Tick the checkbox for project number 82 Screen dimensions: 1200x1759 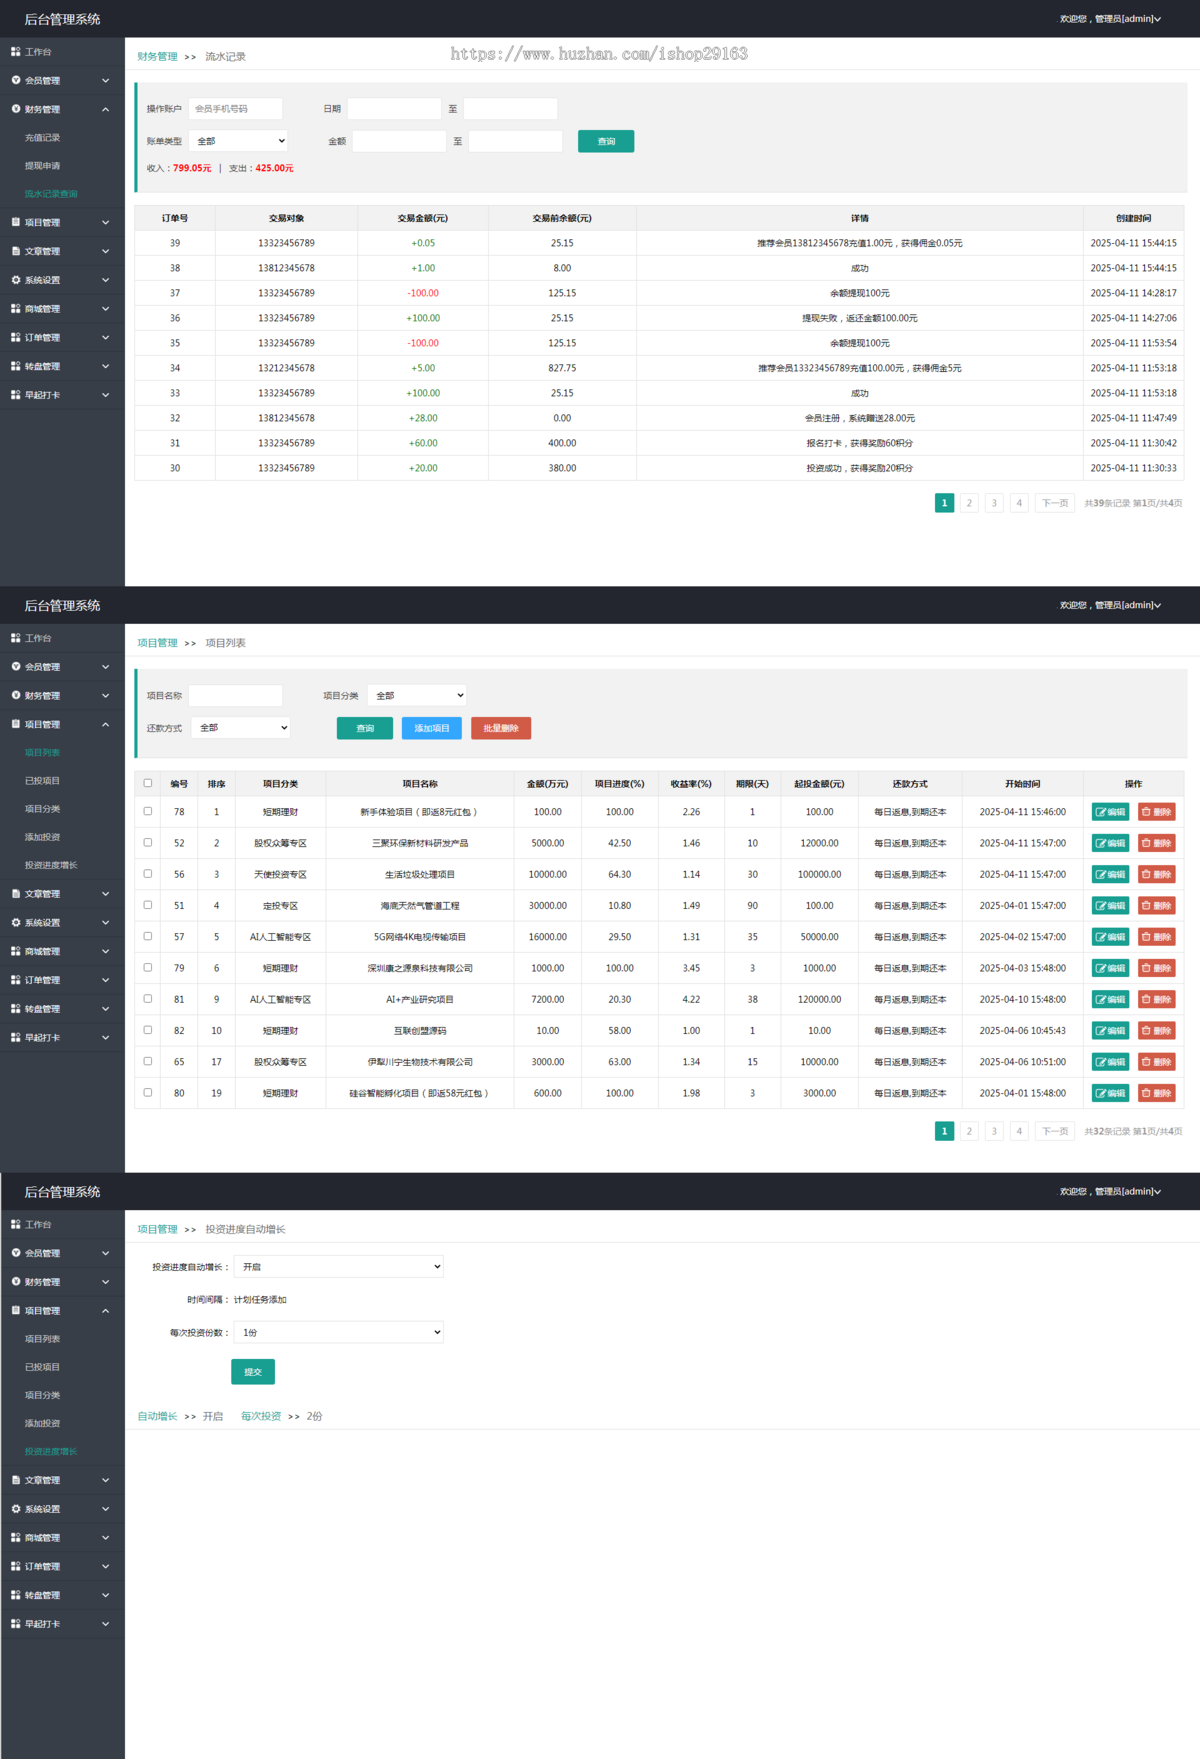coord(148,1030)
